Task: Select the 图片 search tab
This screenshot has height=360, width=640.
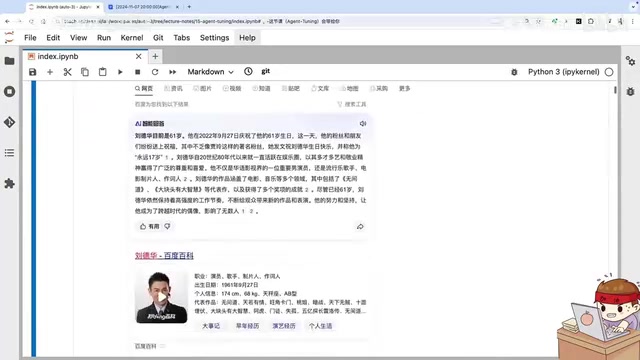Action: (x=202, y=88)
